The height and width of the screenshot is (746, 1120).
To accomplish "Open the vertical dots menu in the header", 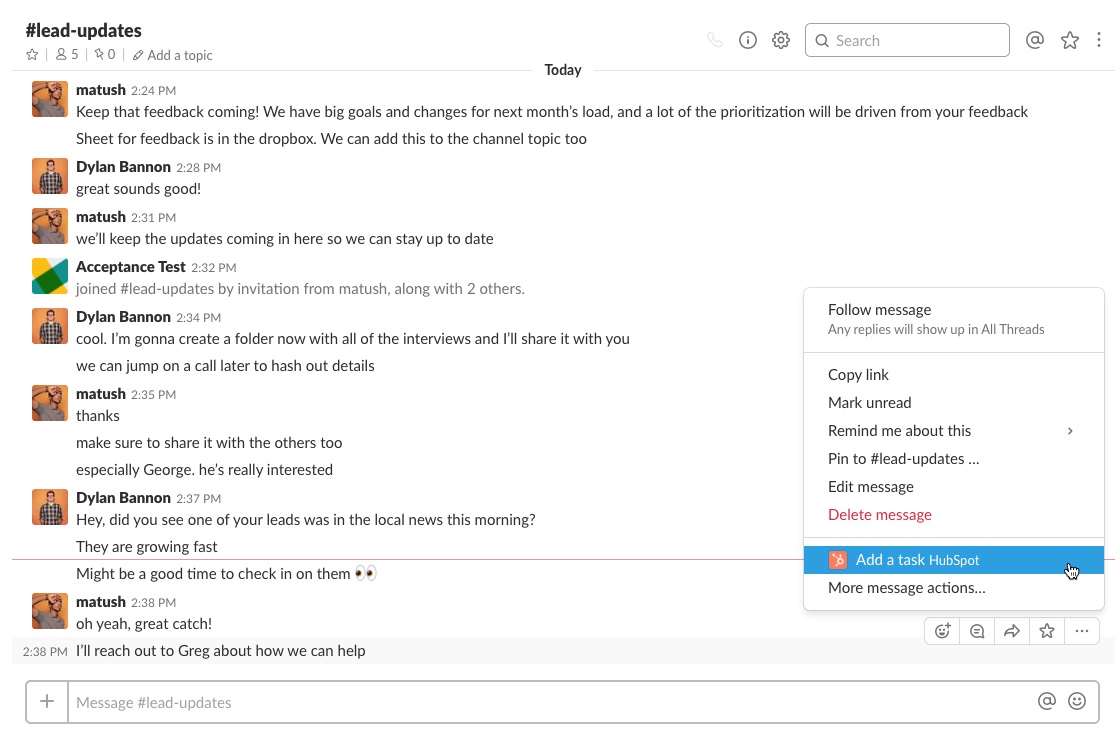I will click(1100, 40).
